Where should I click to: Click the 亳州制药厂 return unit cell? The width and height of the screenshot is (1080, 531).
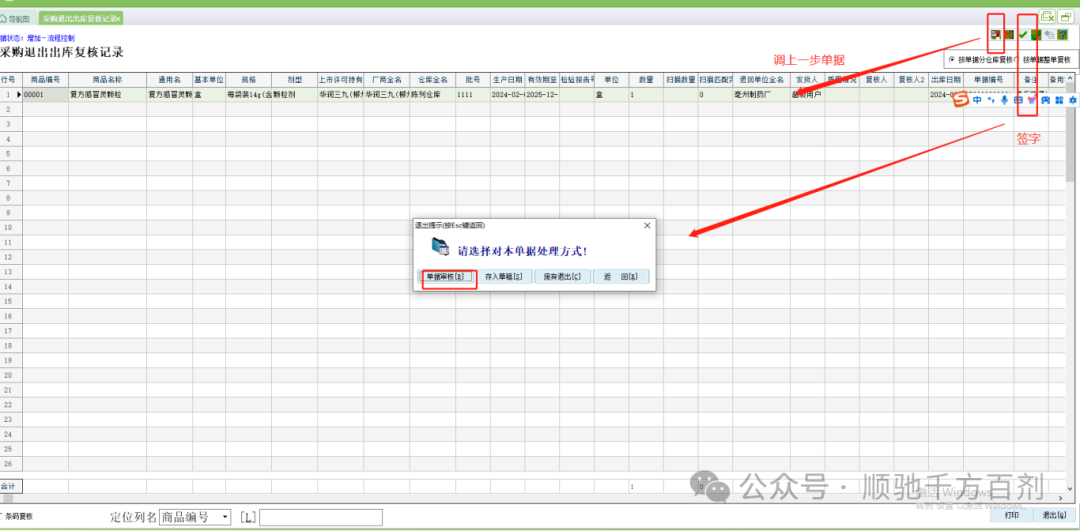pyautogui.click(x=761, y=95)
